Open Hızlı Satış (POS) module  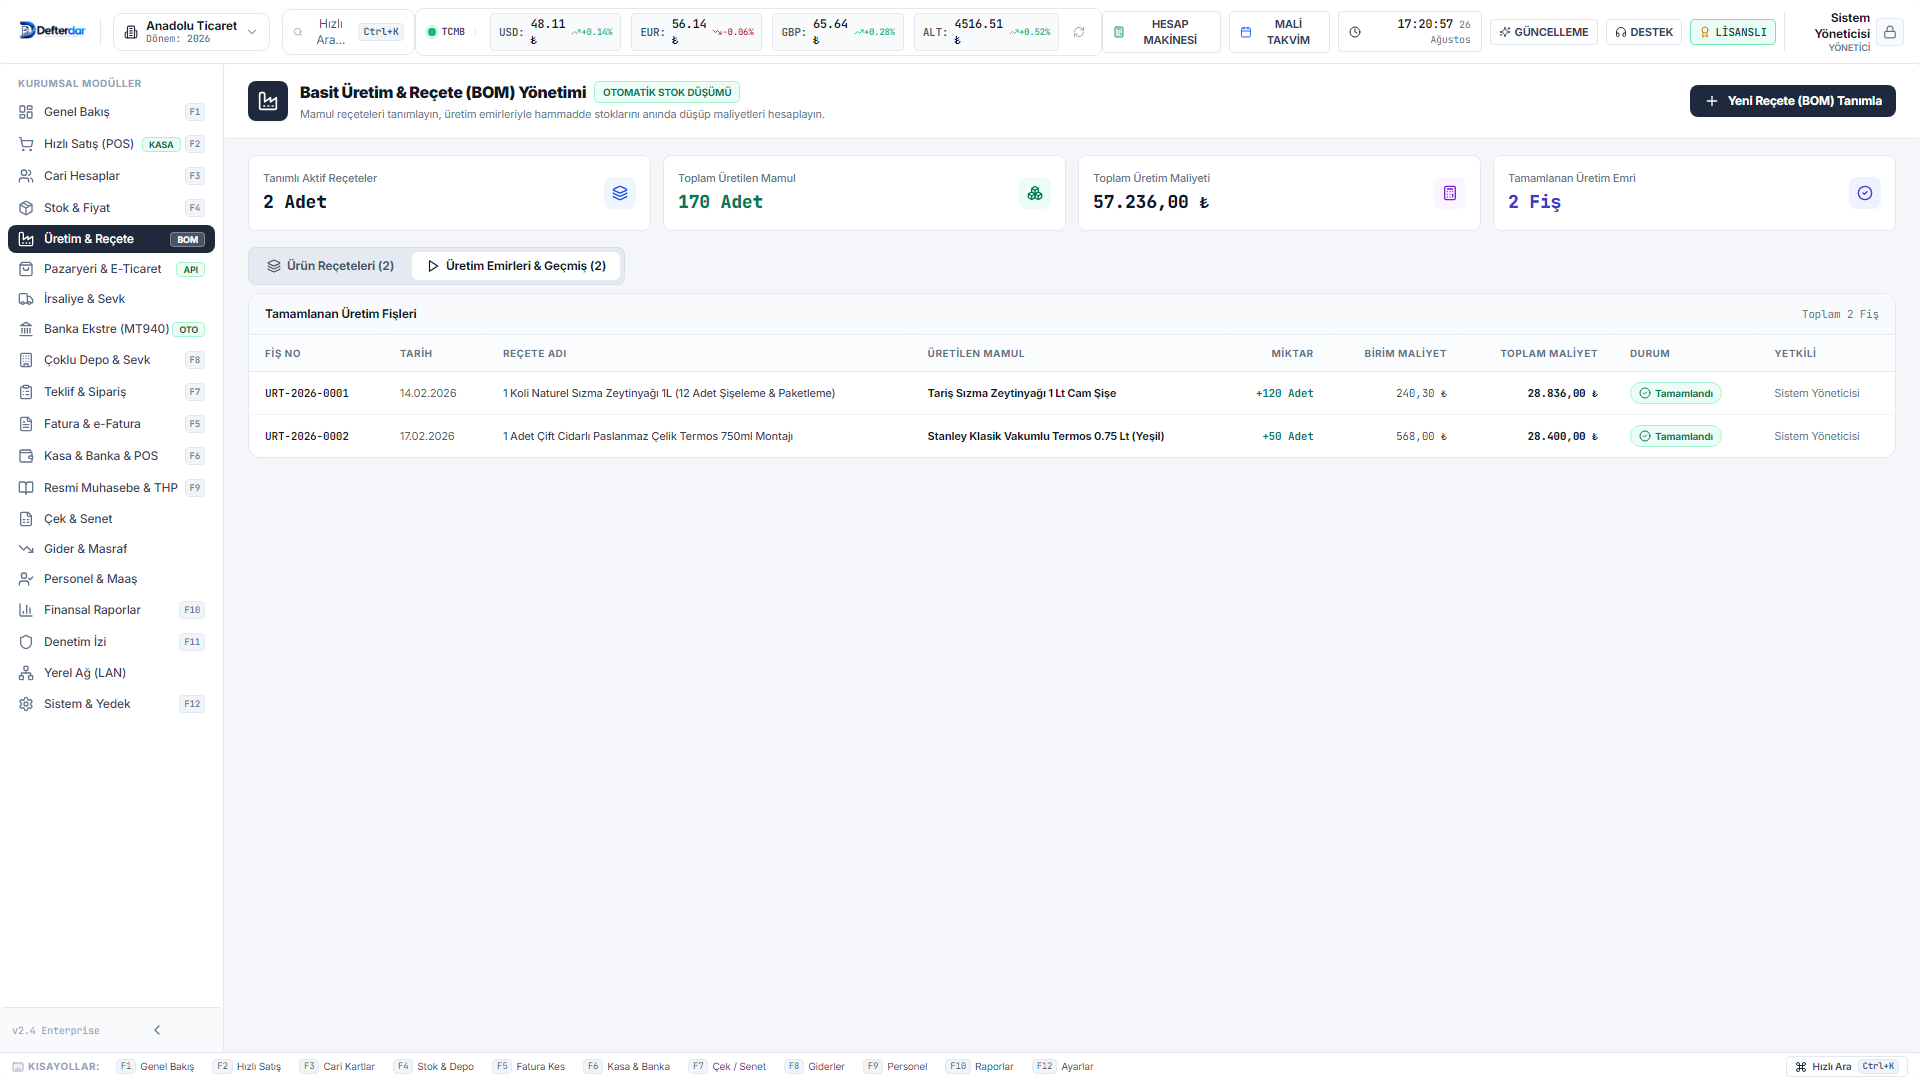point(111,144)
